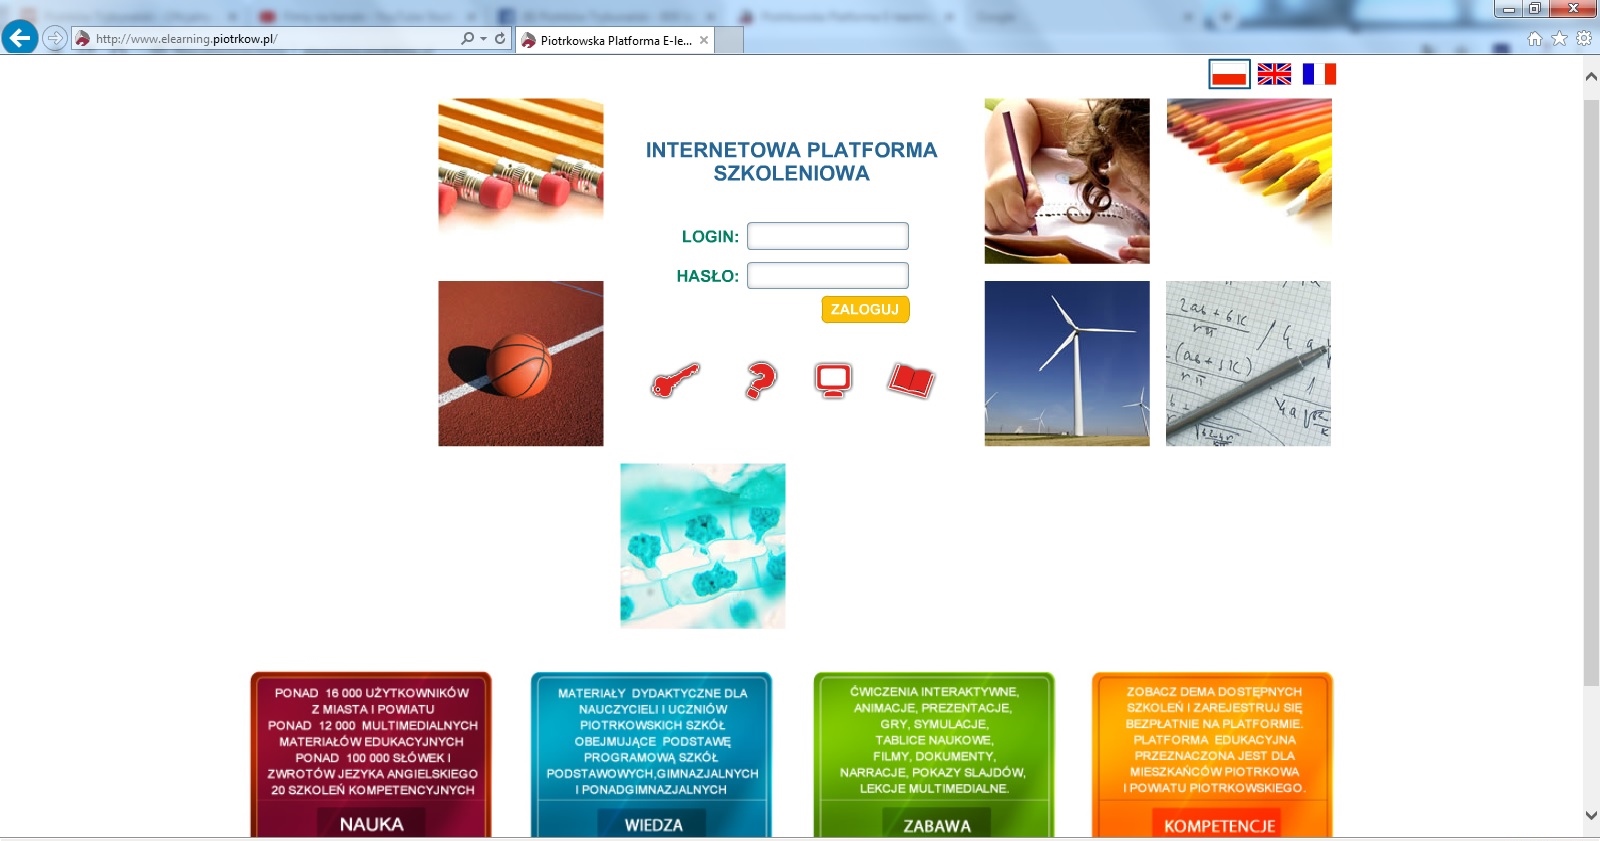Open help via red question mark icon
The height and width of the screenshot is (841, 1600).
(760, 380)
